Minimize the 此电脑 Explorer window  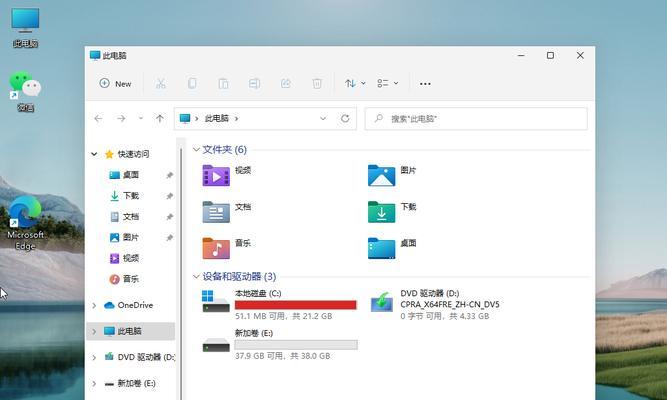(x=521, y=55)
